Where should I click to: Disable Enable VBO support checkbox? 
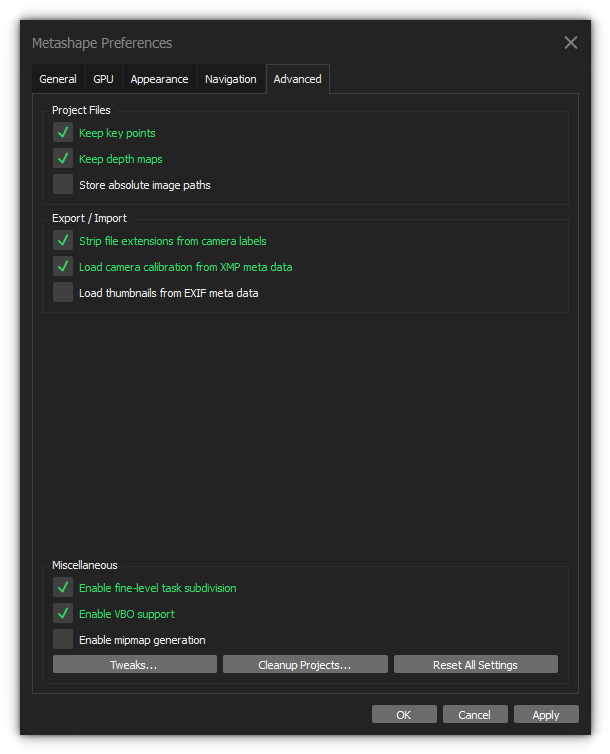click(x=63, y=614)
